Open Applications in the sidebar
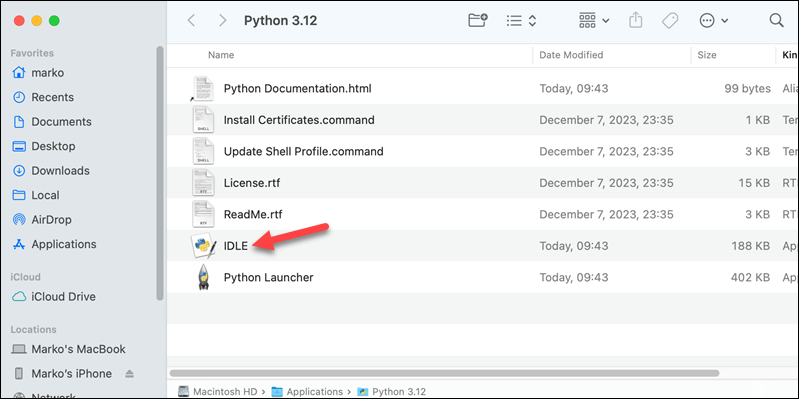Viewport: 799px width, 399px height. click(x=55, y=244)
